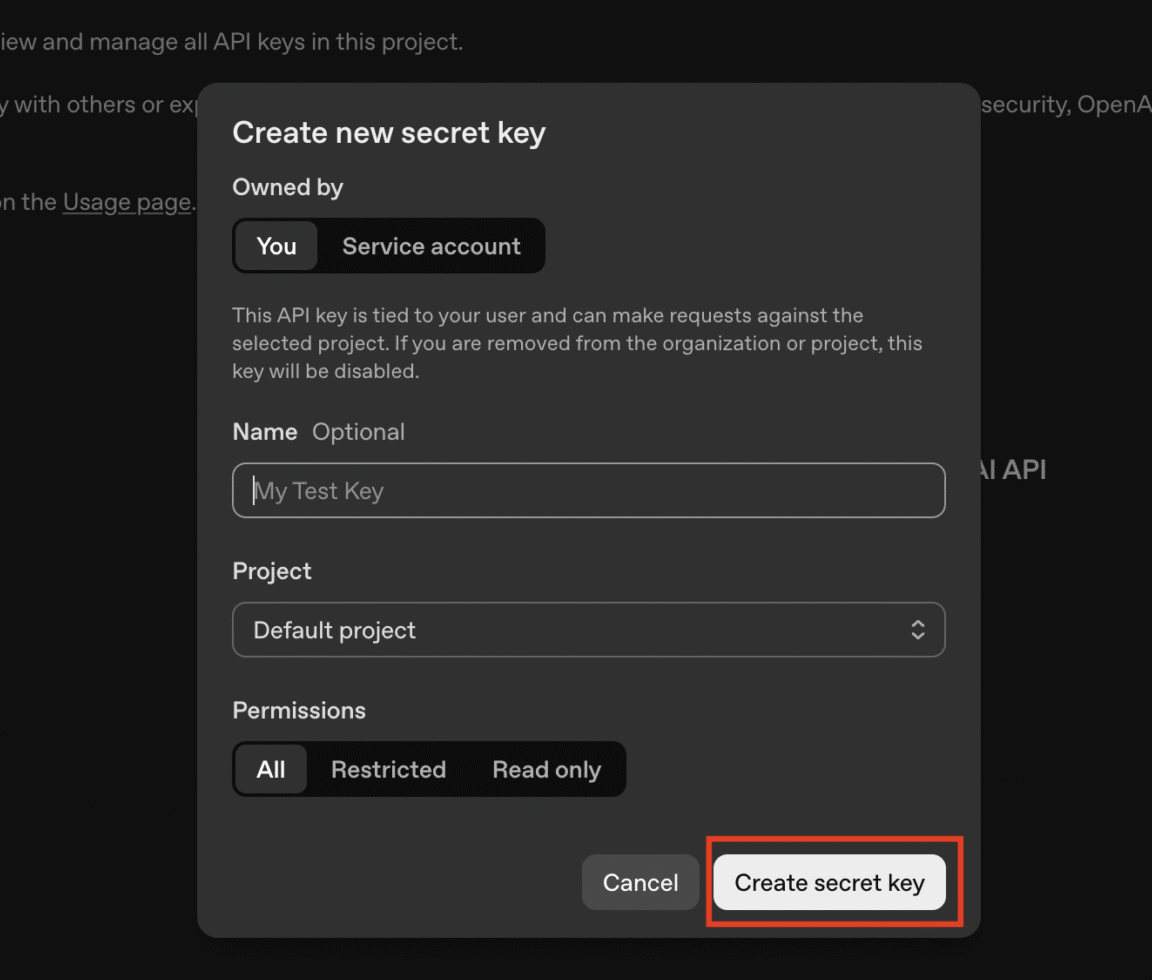Click the up-down chevron icon in Project selector
The height and width of the screenshot is (980, 1152).
[x=917, y=630]
